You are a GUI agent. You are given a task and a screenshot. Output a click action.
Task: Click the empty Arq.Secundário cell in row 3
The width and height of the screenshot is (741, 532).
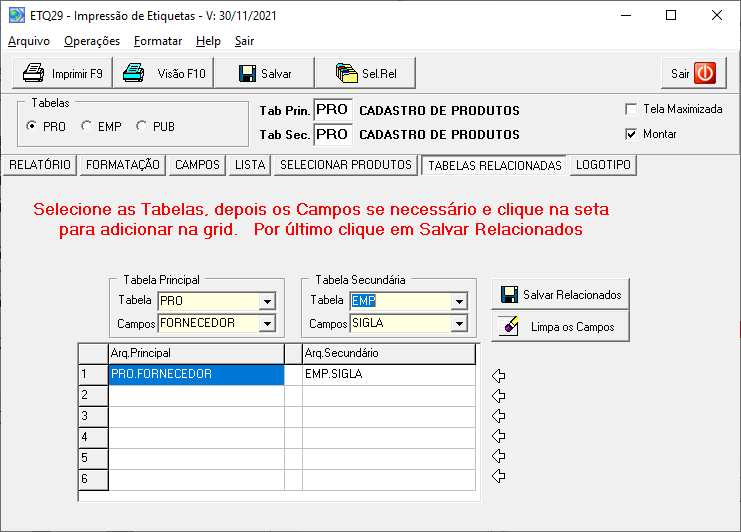(x=389, y=416)
